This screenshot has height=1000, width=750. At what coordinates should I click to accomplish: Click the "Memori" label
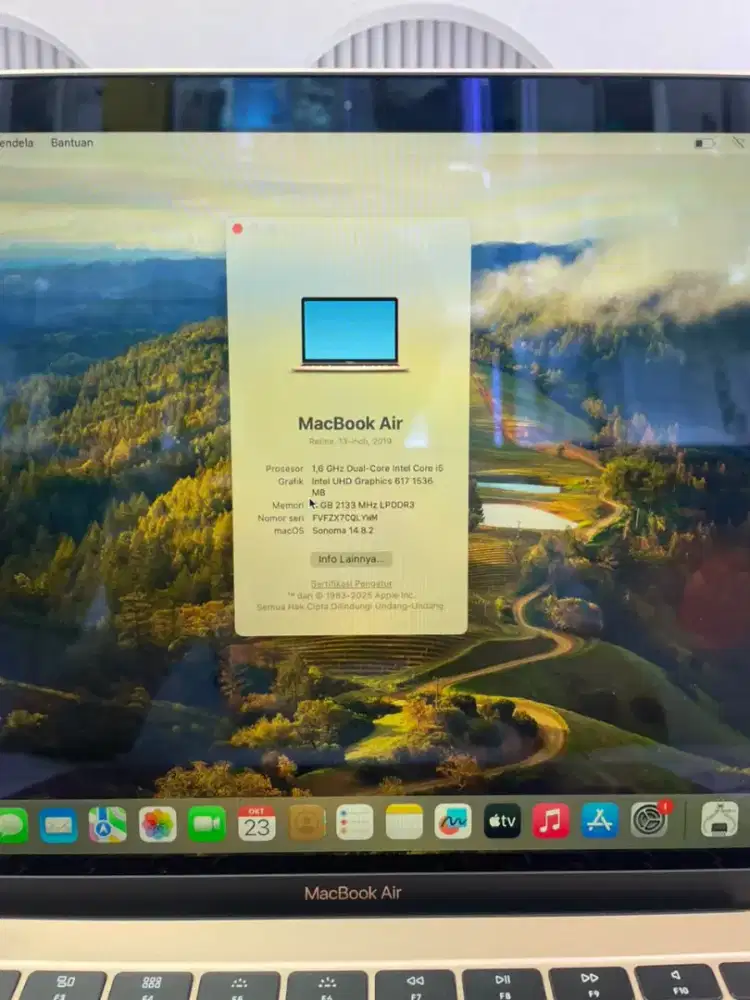(x=288, y=505)
